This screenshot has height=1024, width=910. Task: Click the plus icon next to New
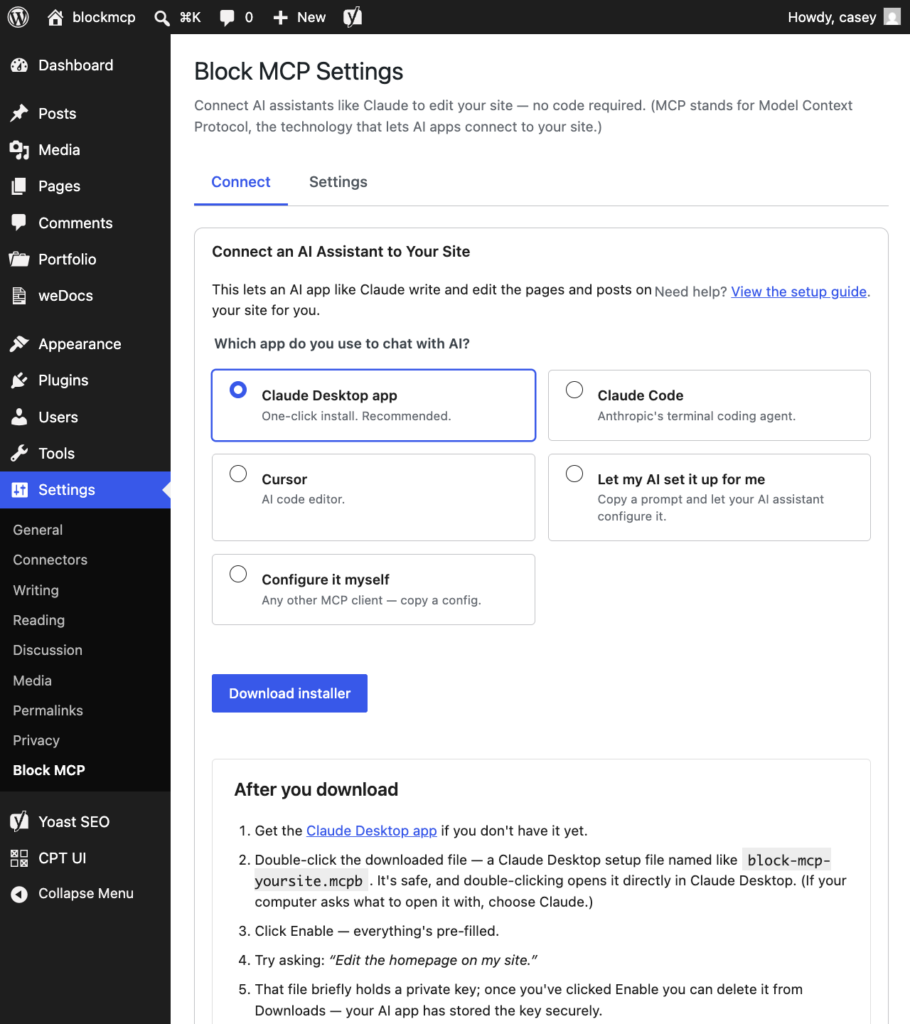point(280,18)
